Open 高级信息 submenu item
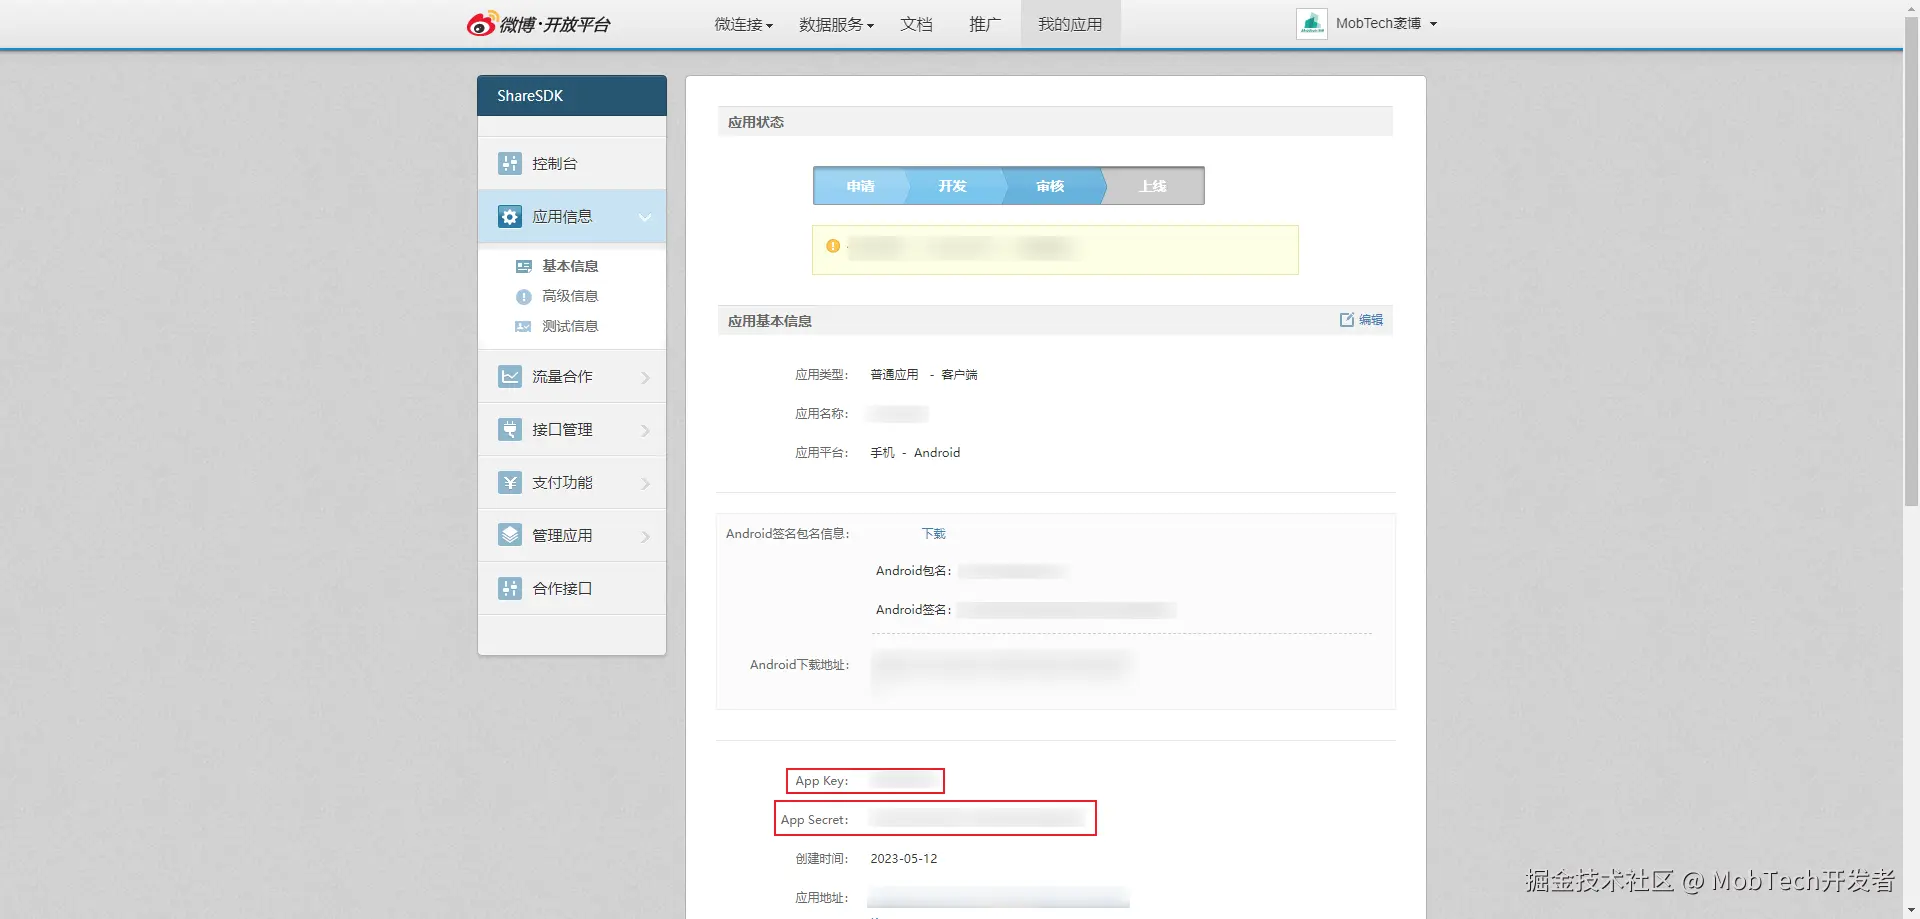 570,296
